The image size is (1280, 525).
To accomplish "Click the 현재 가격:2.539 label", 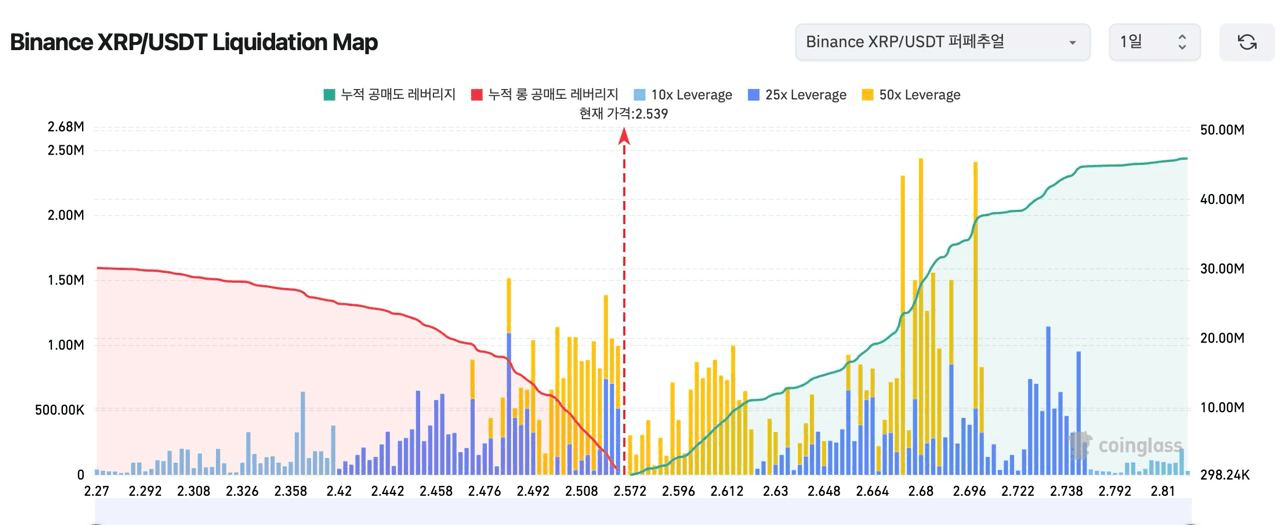I will click(624, 114).
